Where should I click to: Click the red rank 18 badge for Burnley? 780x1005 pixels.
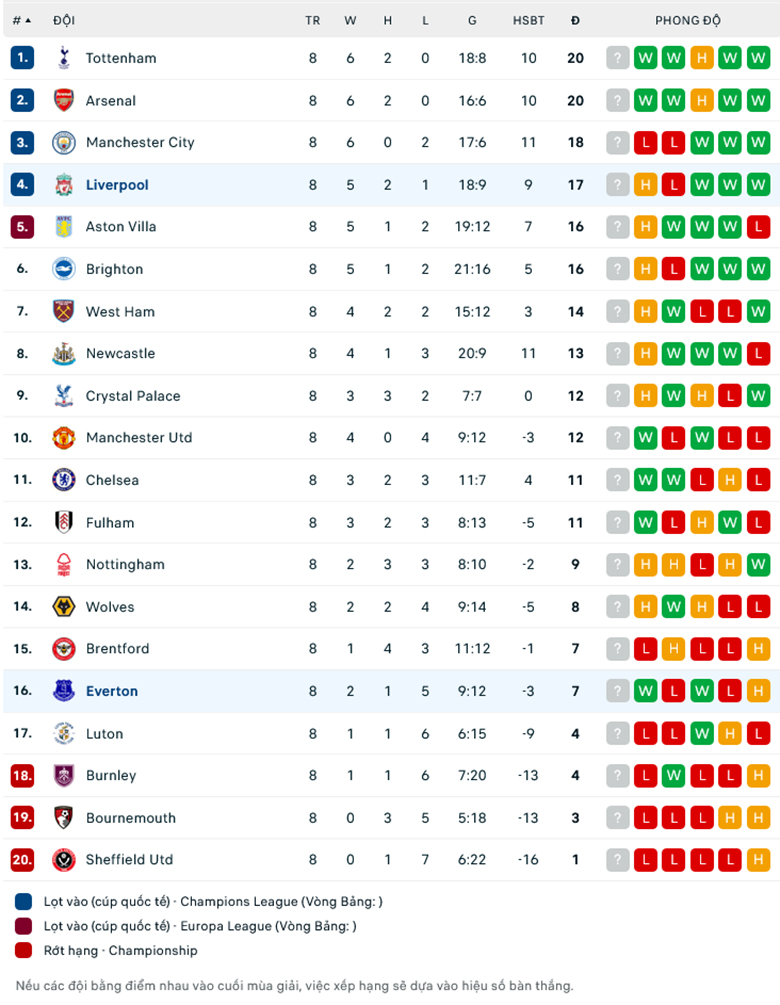(22, 775)
